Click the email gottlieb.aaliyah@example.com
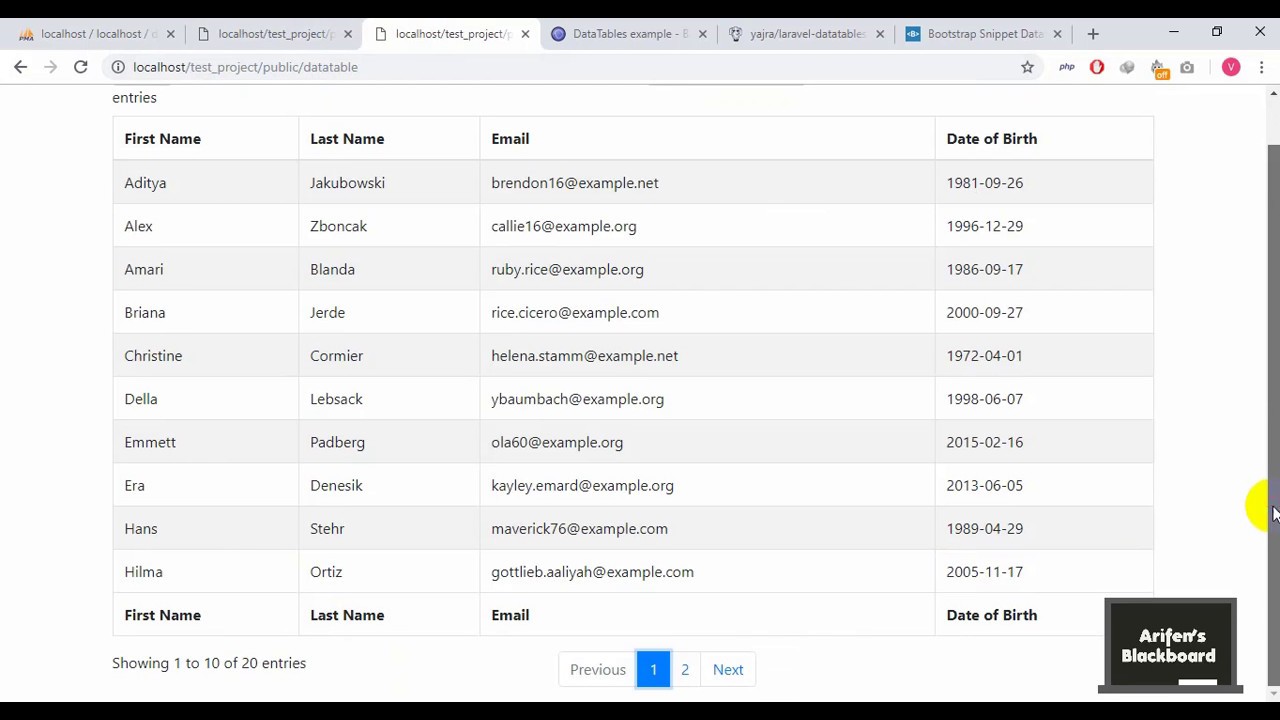 tap(592, 572)
